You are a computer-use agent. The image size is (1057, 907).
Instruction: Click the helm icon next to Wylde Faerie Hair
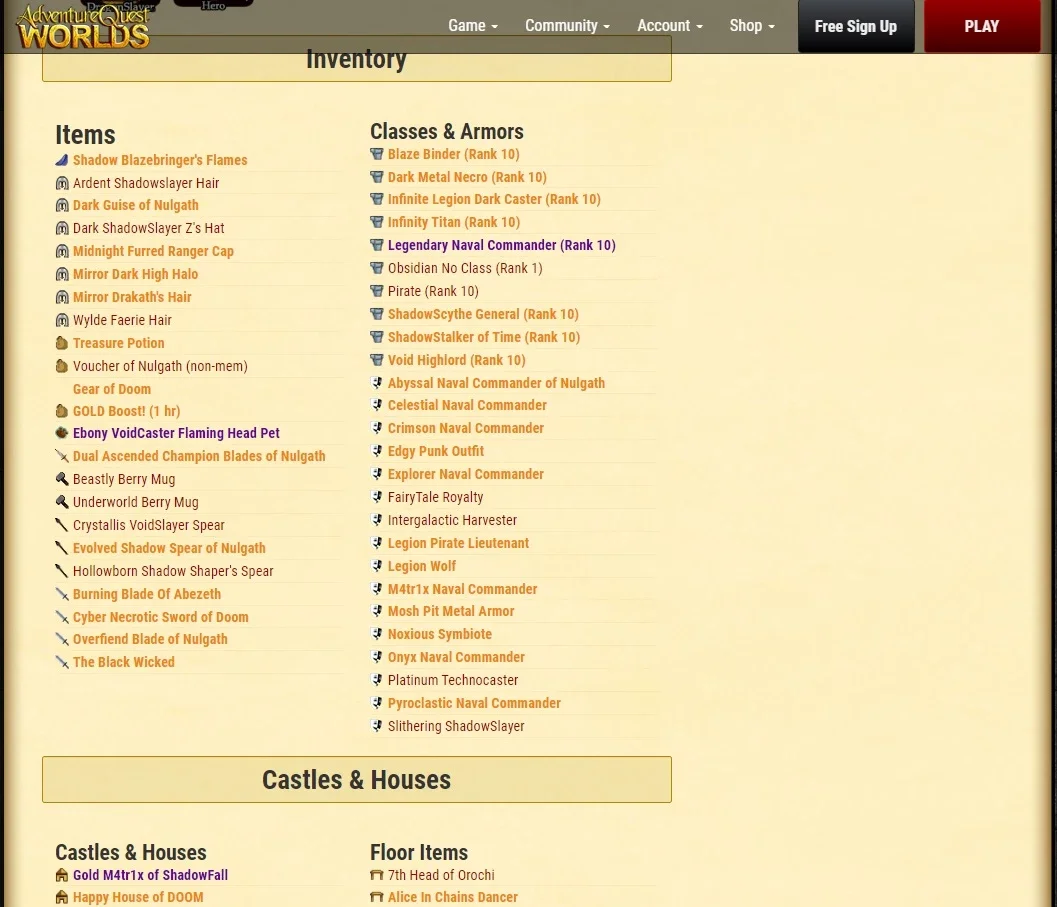(x=61, y=320)
